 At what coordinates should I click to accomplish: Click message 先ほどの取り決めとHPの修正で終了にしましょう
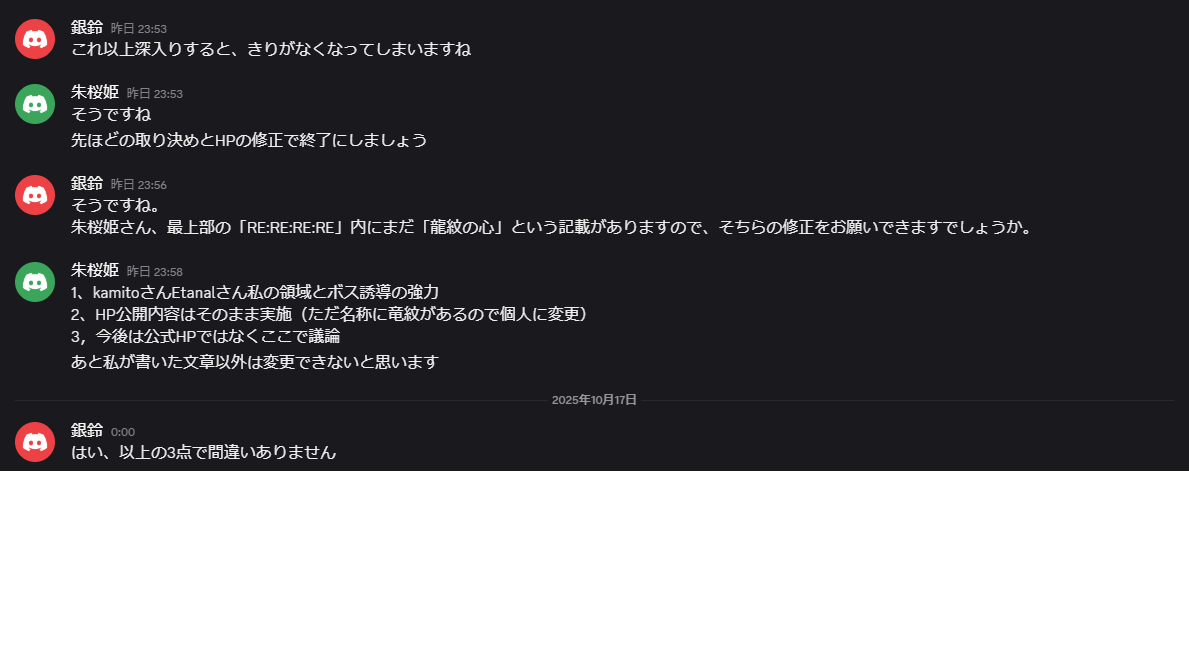pos(249,140)
